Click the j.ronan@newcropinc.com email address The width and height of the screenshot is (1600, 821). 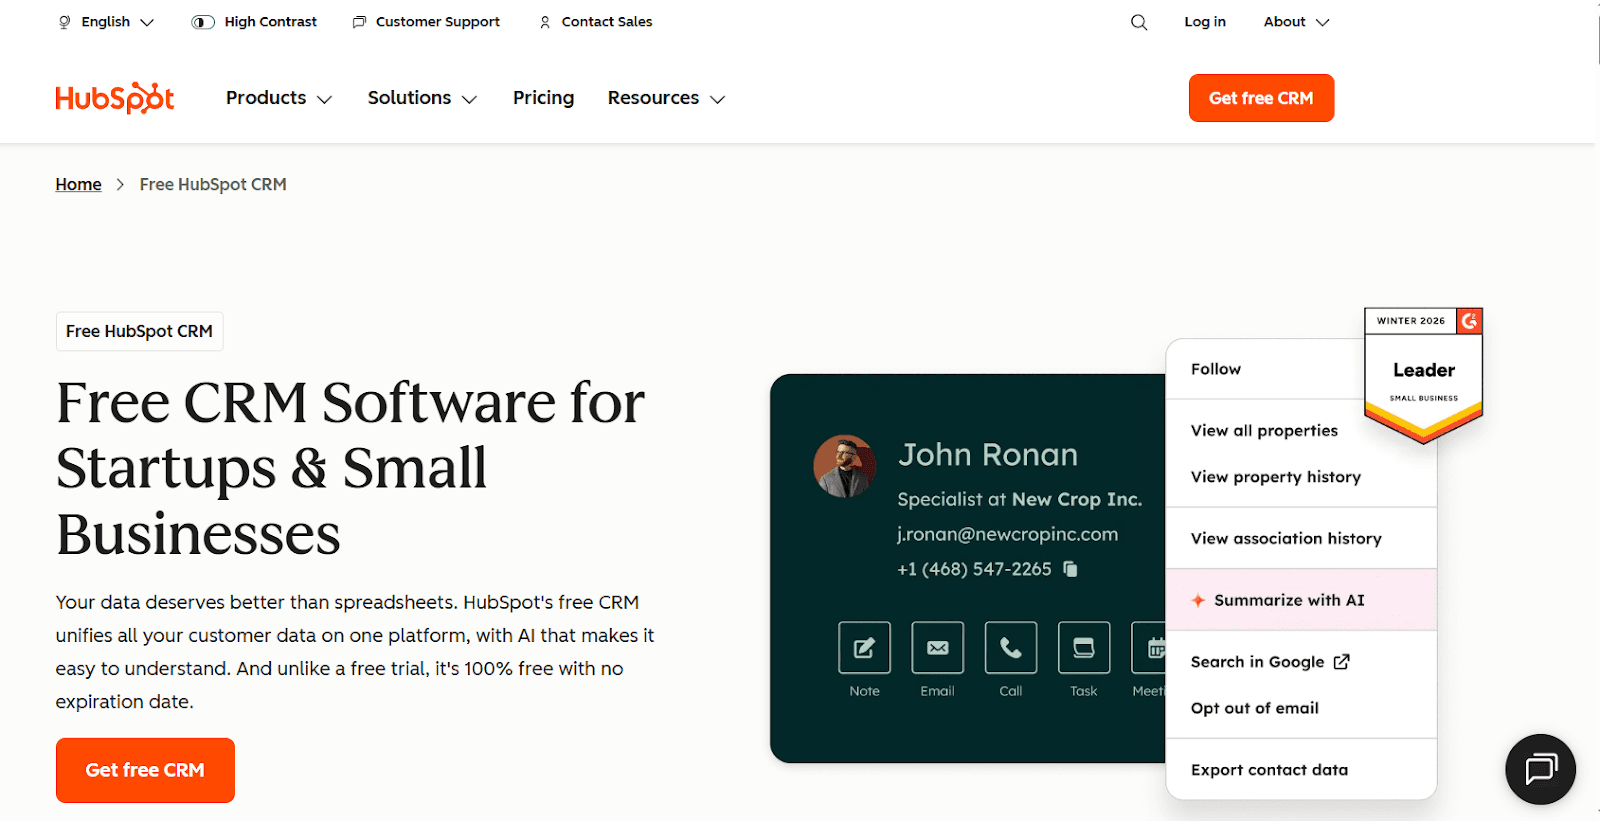(1007, 534)
